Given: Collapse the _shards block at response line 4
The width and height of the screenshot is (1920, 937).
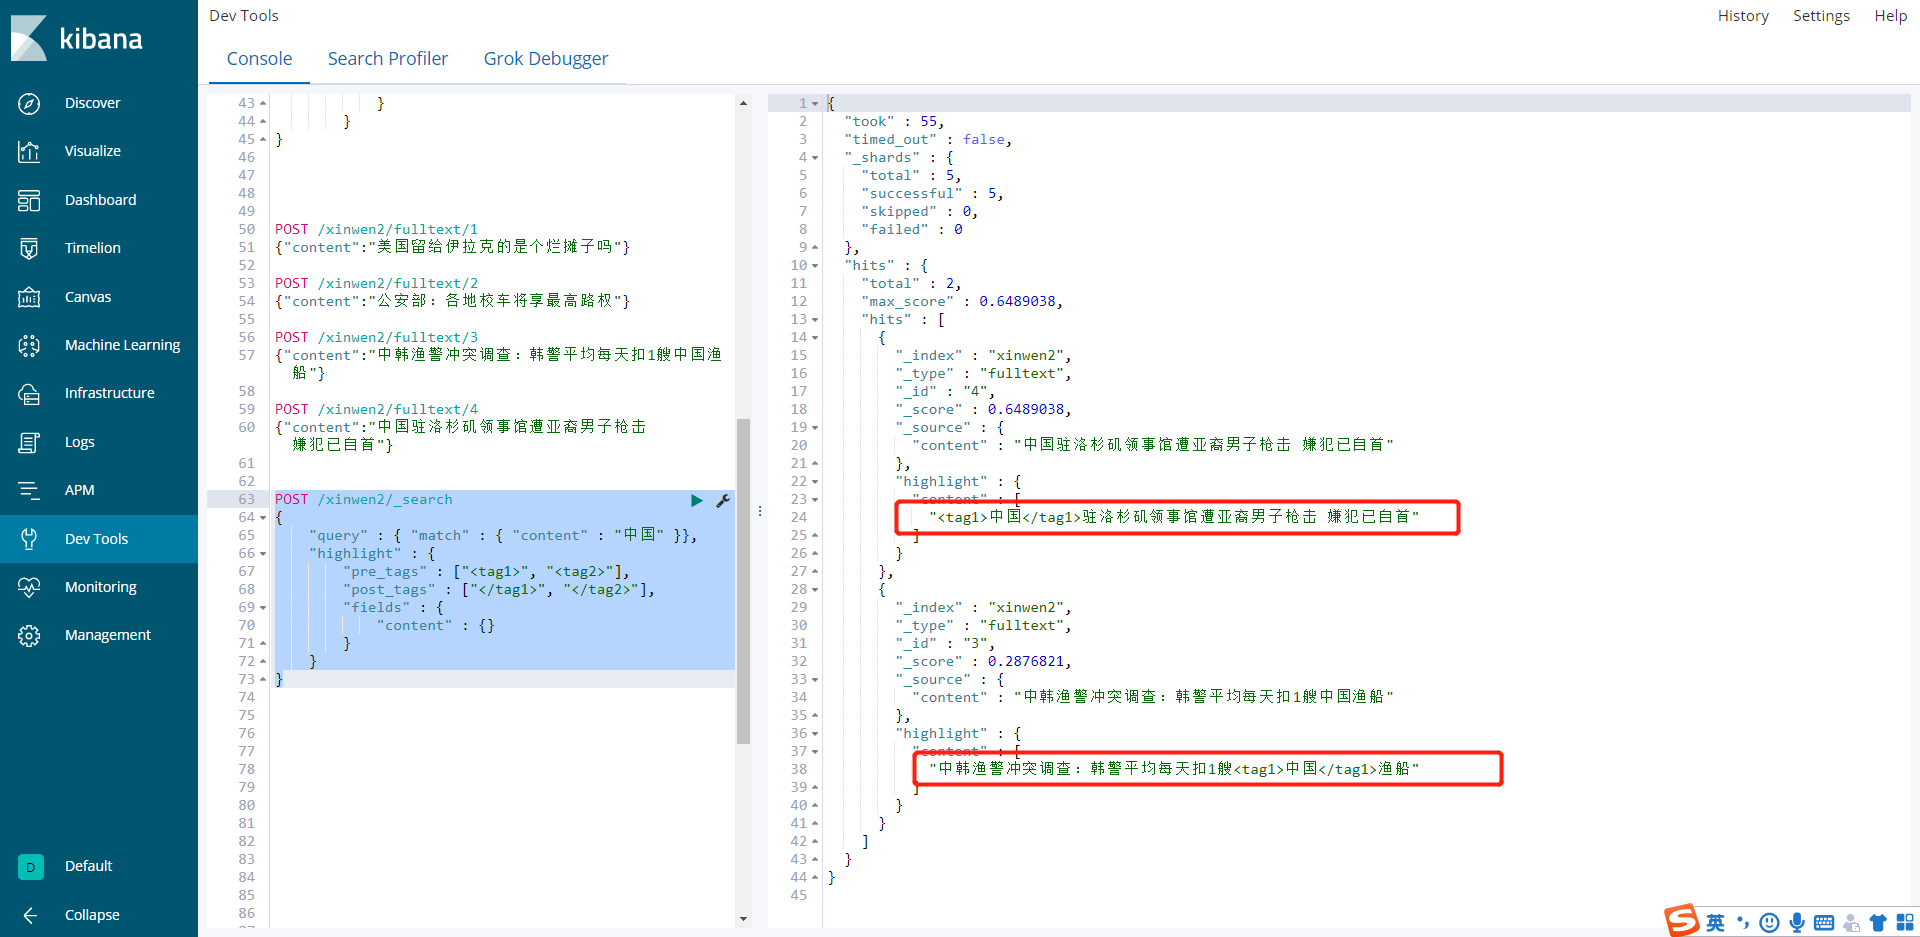Looking at the screenshot, I should (x=815, y=158).
